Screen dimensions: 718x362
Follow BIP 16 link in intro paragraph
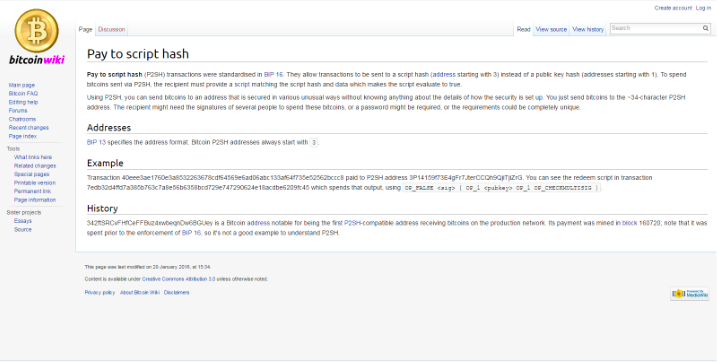[x=273, y=75]
